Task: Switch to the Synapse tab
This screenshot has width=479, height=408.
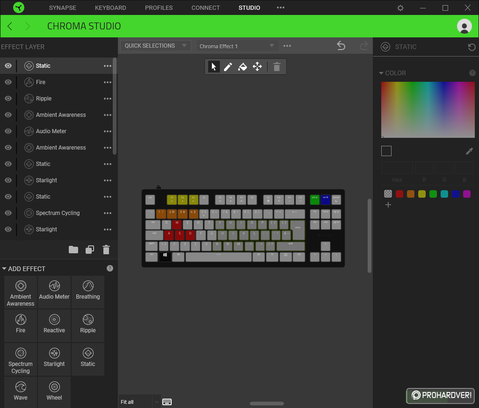Action: point(62,8)
